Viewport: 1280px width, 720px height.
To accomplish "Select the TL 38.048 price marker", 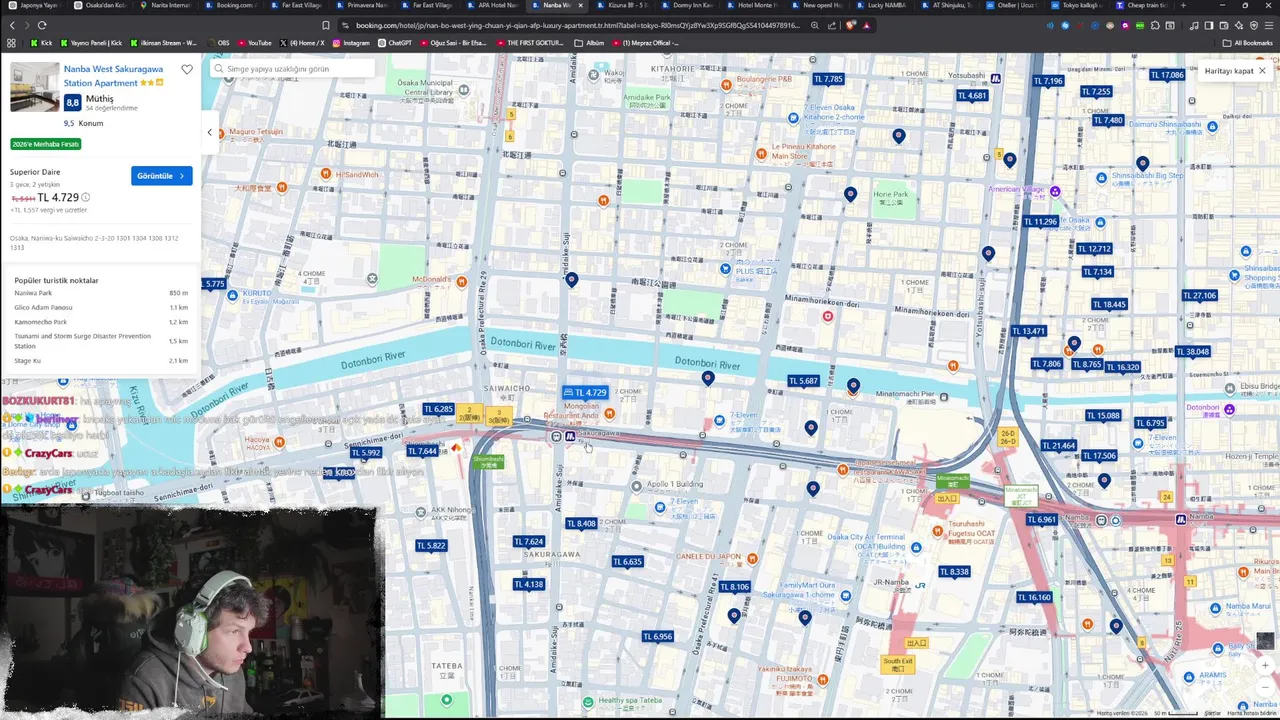I will (1192, 352).
